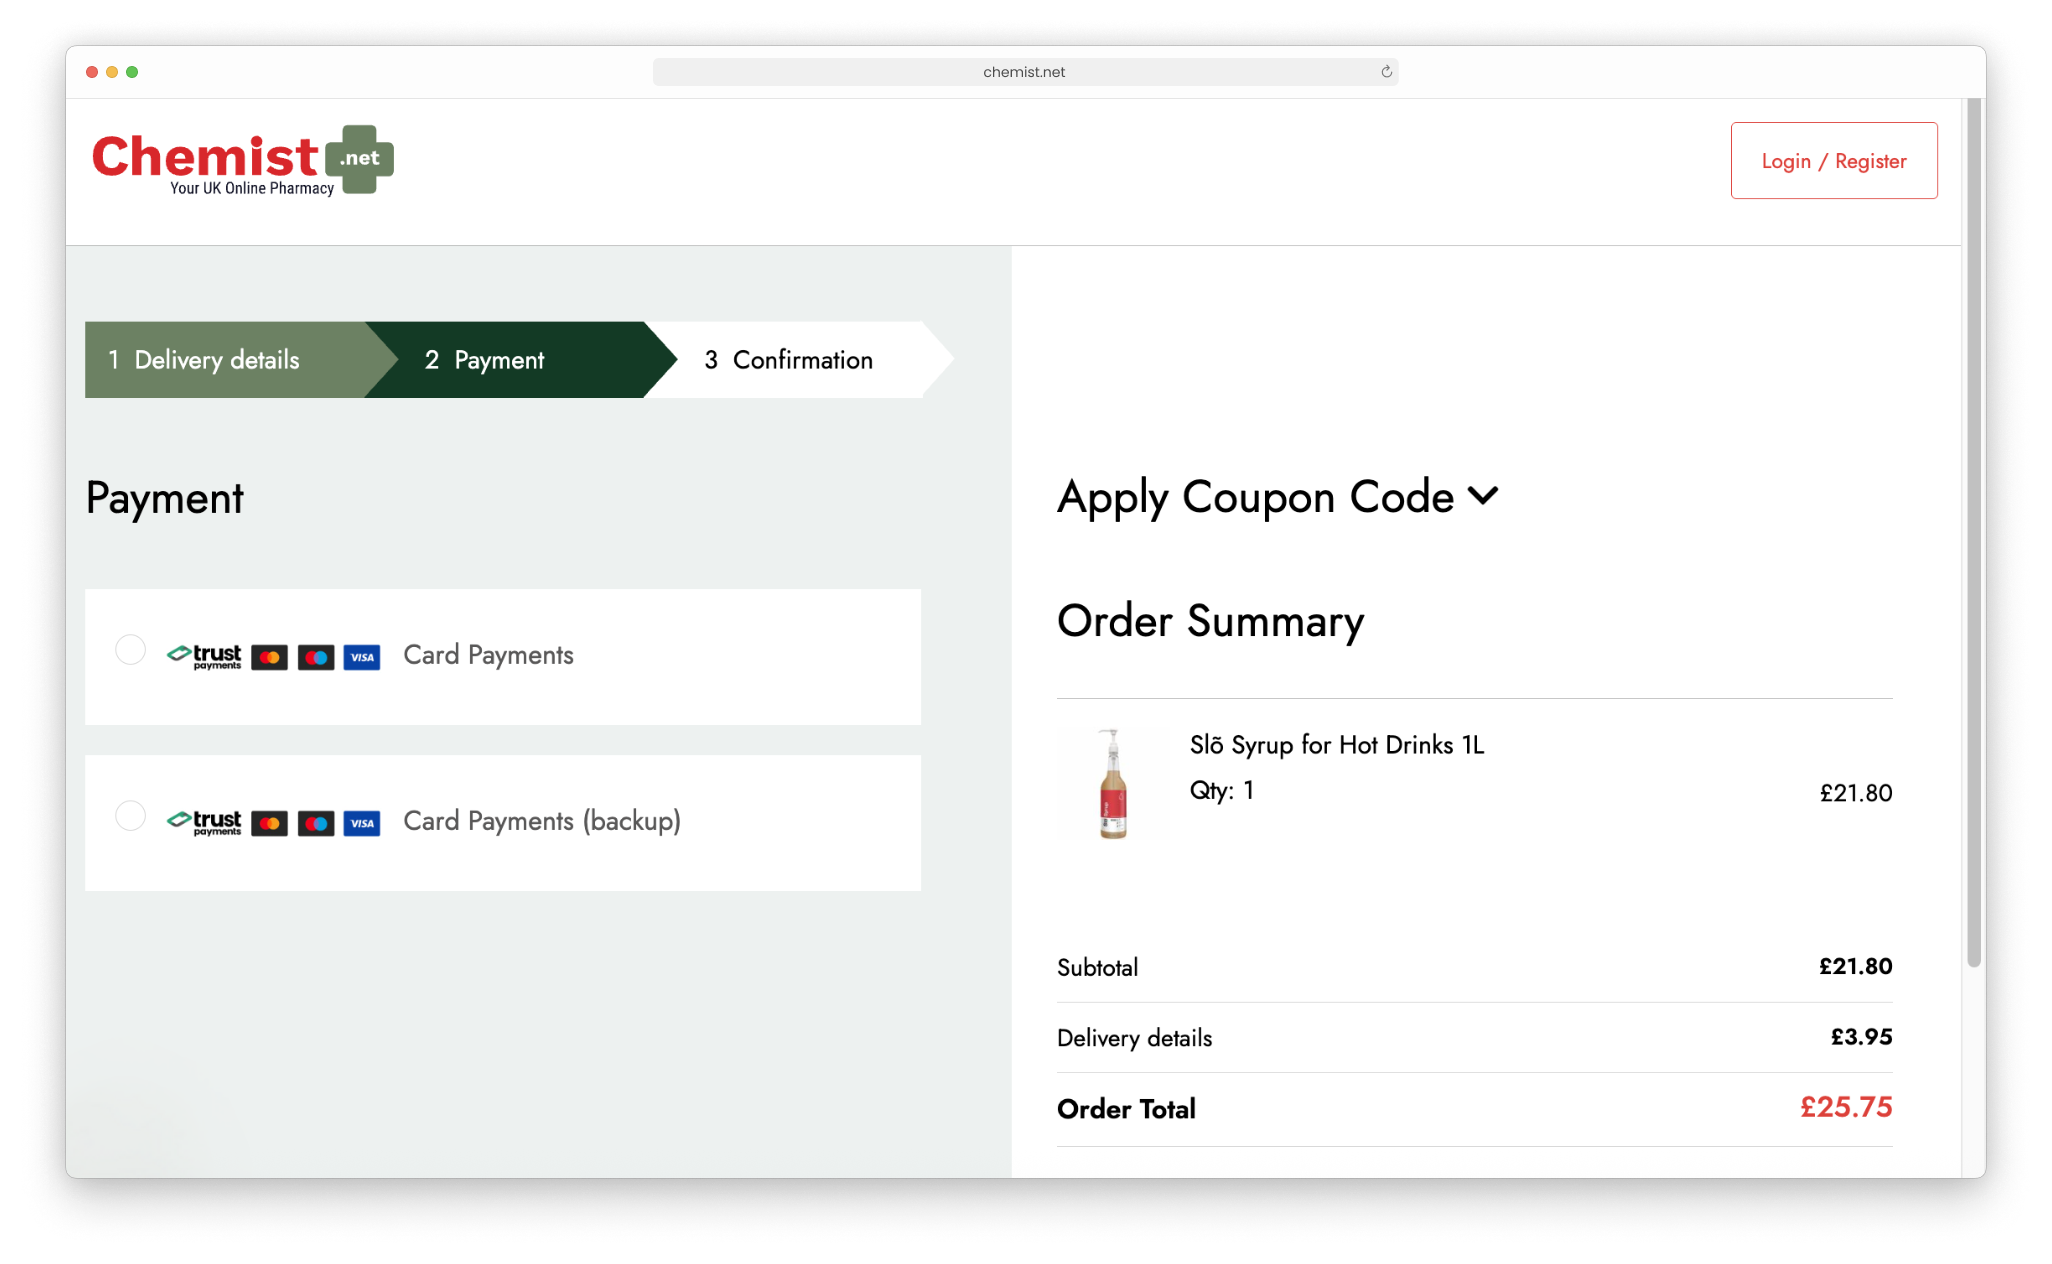
Task: Choose the Card Payments label option
Action: (x=488, y=655)
